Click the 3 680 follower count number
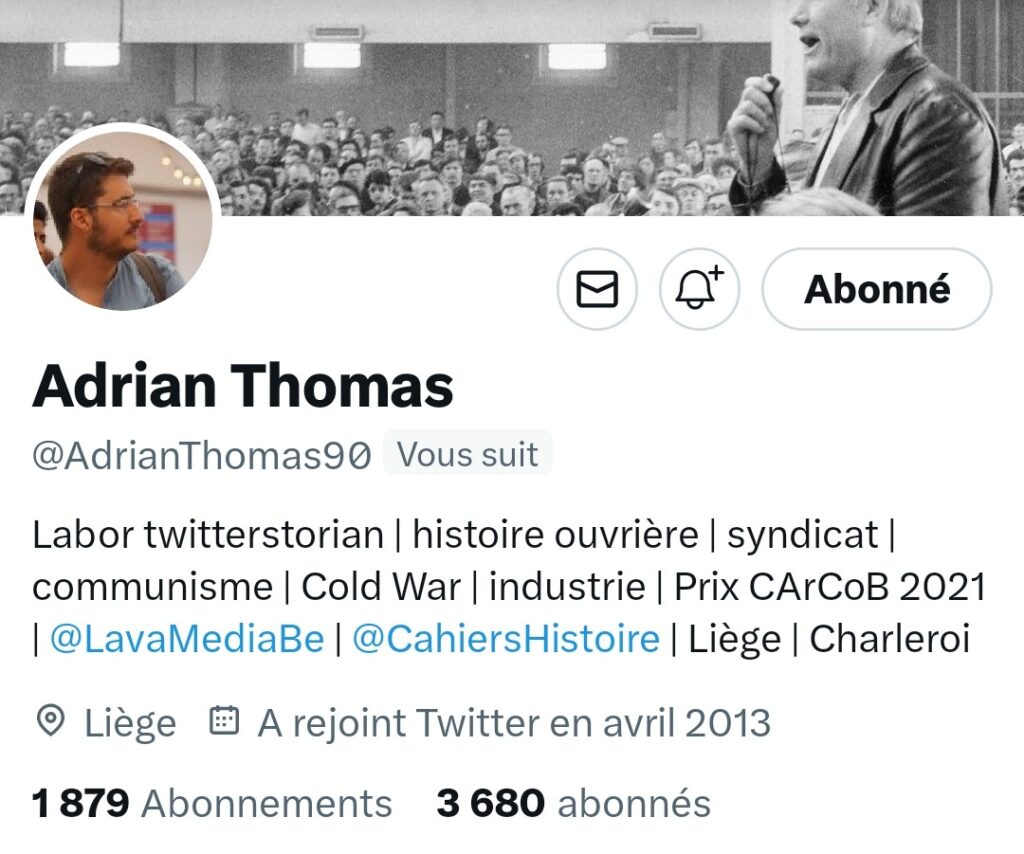The width and height of the screenshot is (1024, 854). click(490, 803)
